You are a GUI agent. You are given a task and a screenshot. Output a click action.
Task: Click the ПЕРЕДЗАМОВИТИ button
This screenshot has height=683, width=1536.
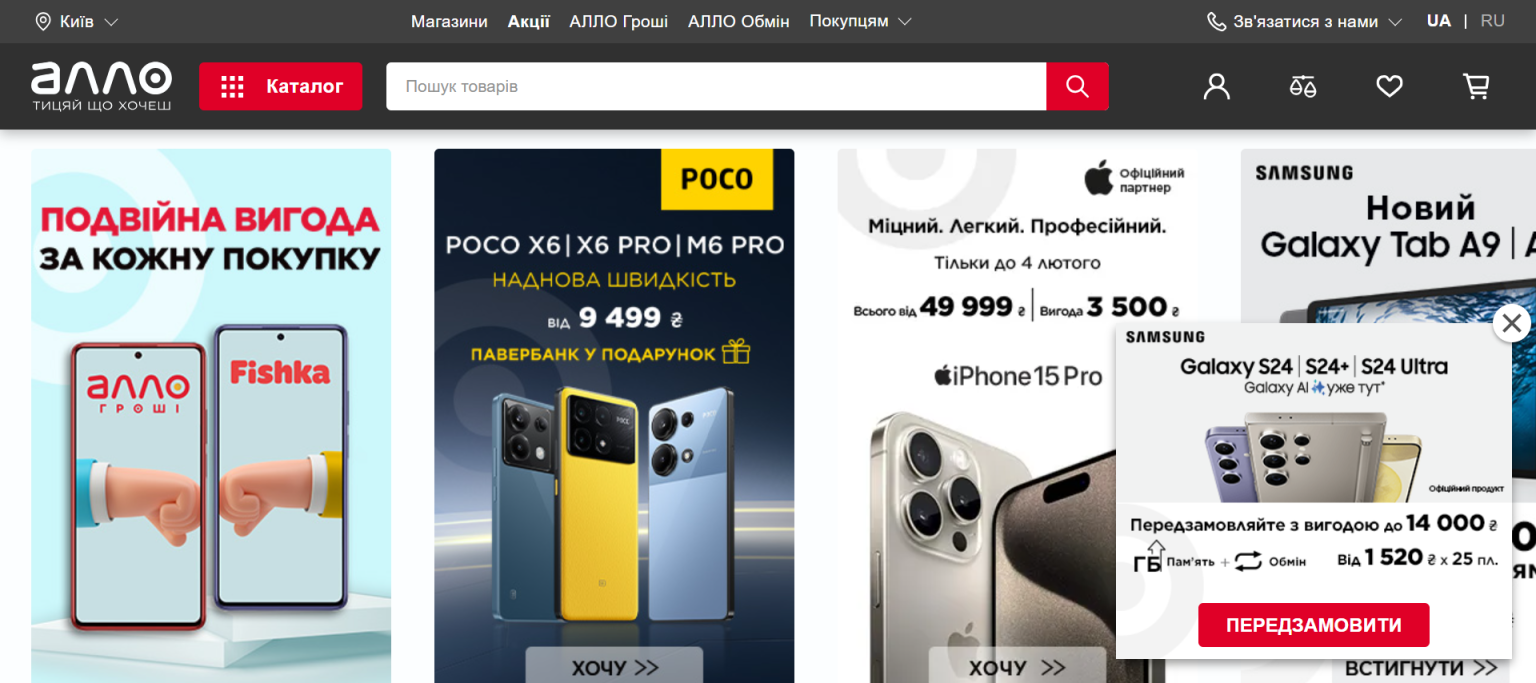point(1313,625)
